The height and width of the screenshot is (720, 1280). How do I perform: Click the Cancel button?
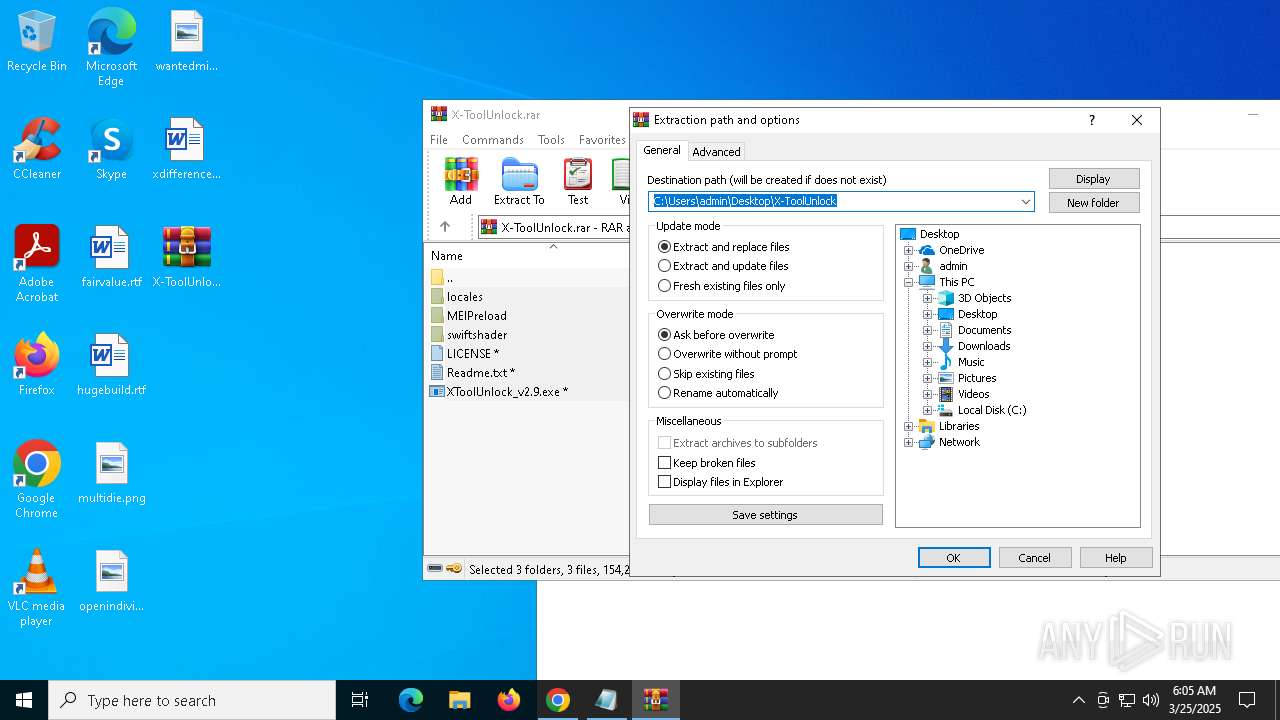(x=1035, y=558)
